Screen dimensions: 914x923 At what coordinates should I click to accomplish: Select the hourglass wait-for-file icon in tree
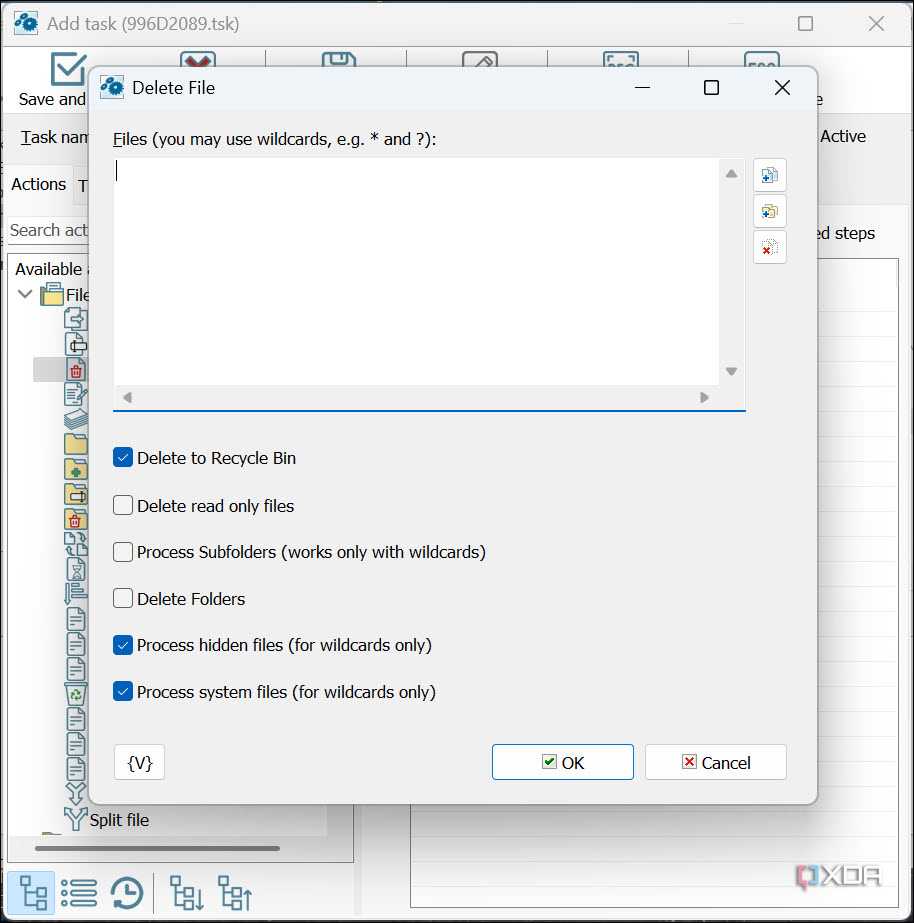tap(75, 569)
